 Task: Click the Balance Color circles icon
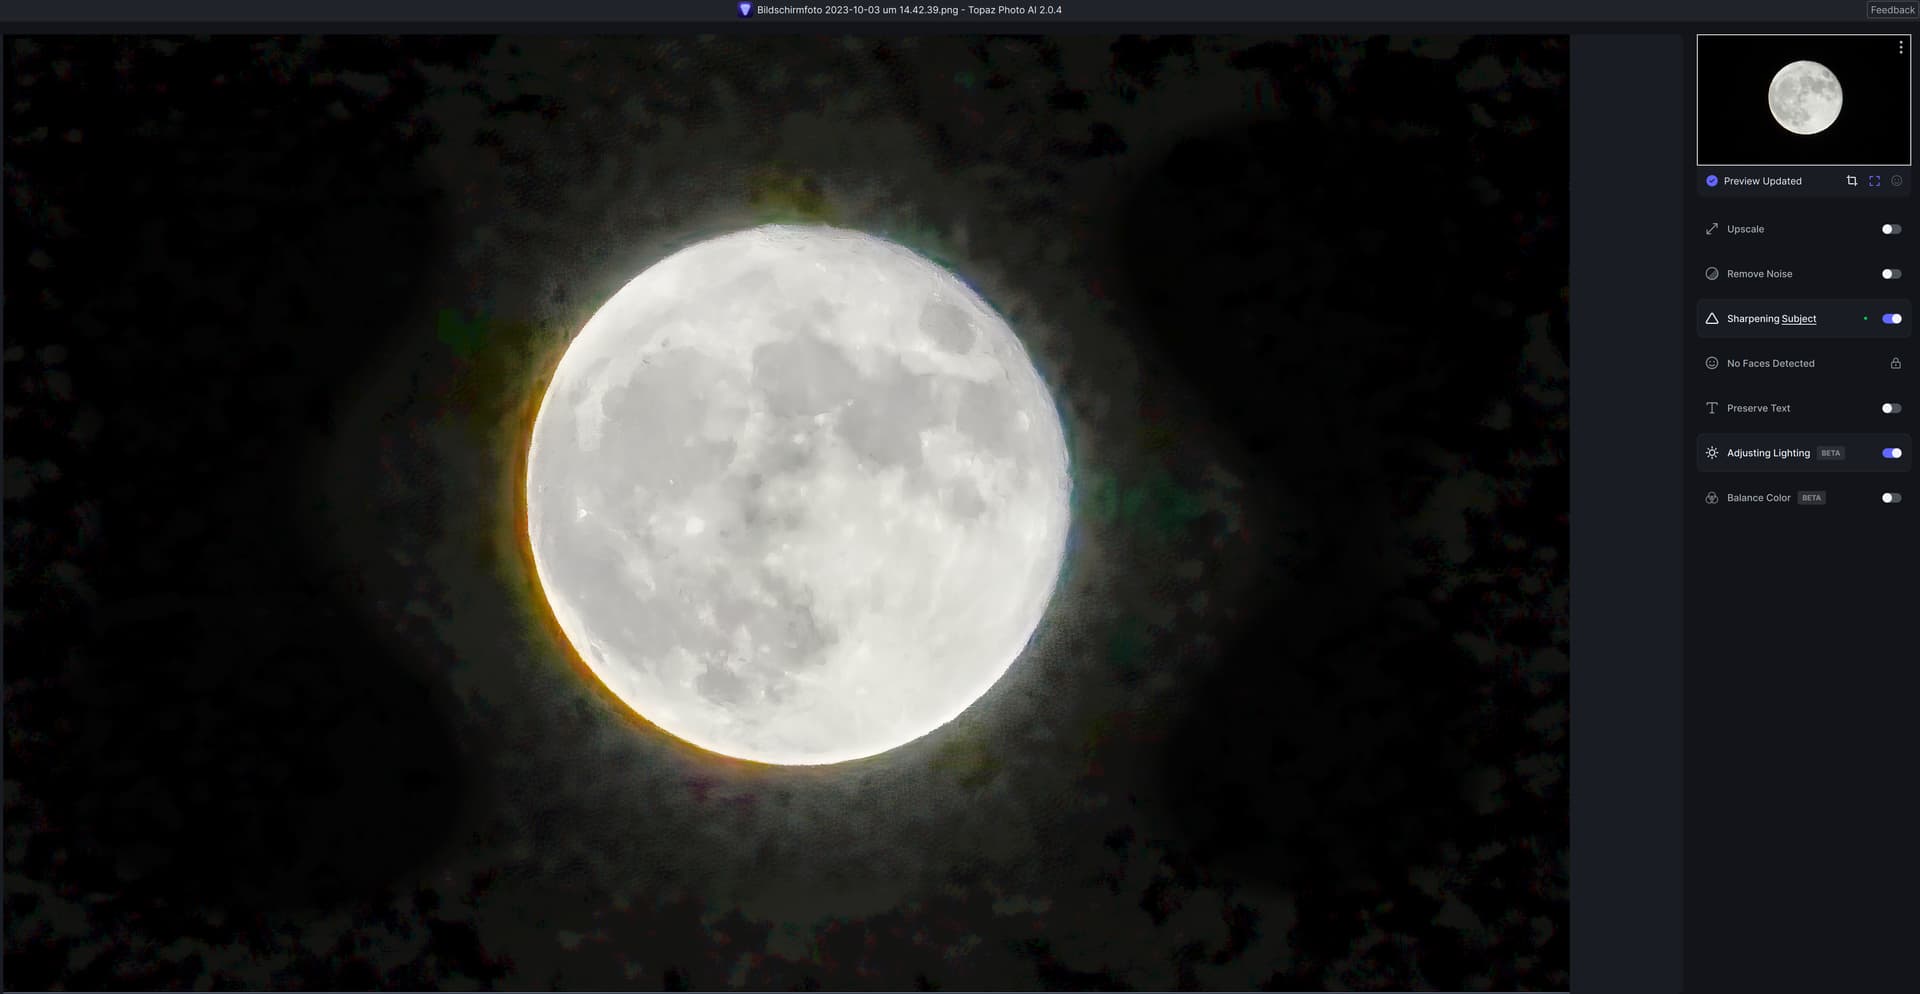1711,498
